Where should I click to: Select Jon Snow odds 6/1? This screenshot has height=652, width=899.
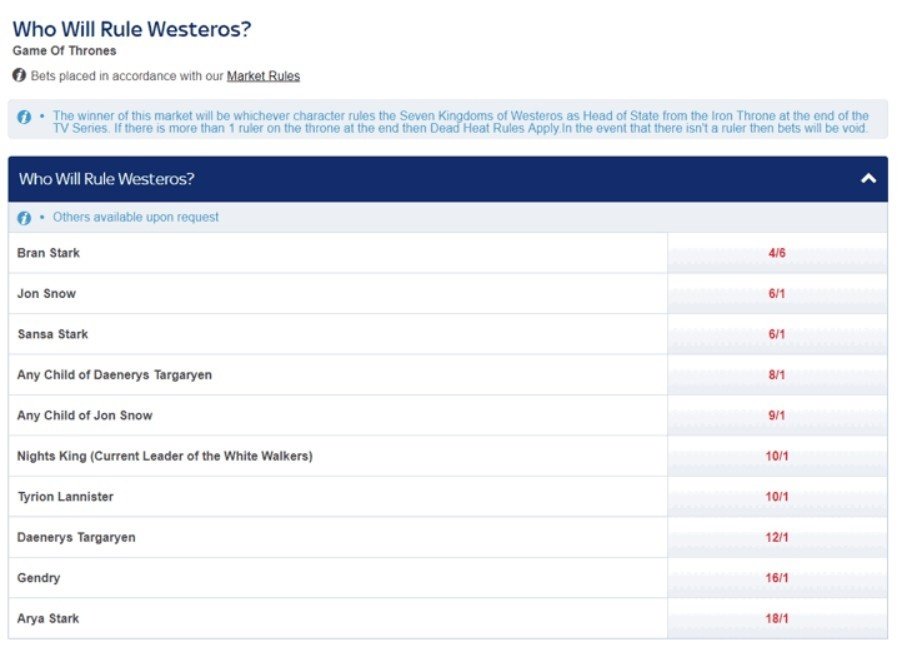777,294
